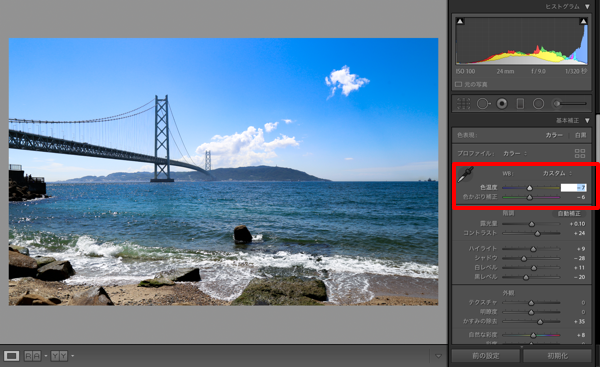Image resolution: width=600 pixels, height=367 pixels.
Task: Select the graduated filter tool
Action: coord(520,103)
